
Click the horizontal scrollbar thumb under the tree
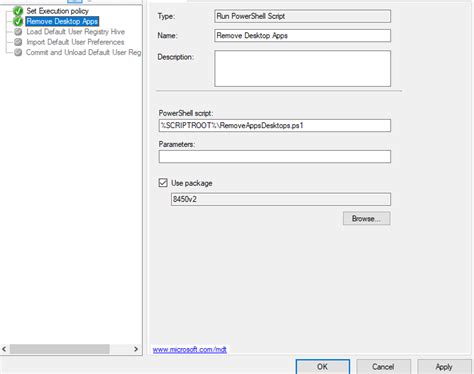59,349
